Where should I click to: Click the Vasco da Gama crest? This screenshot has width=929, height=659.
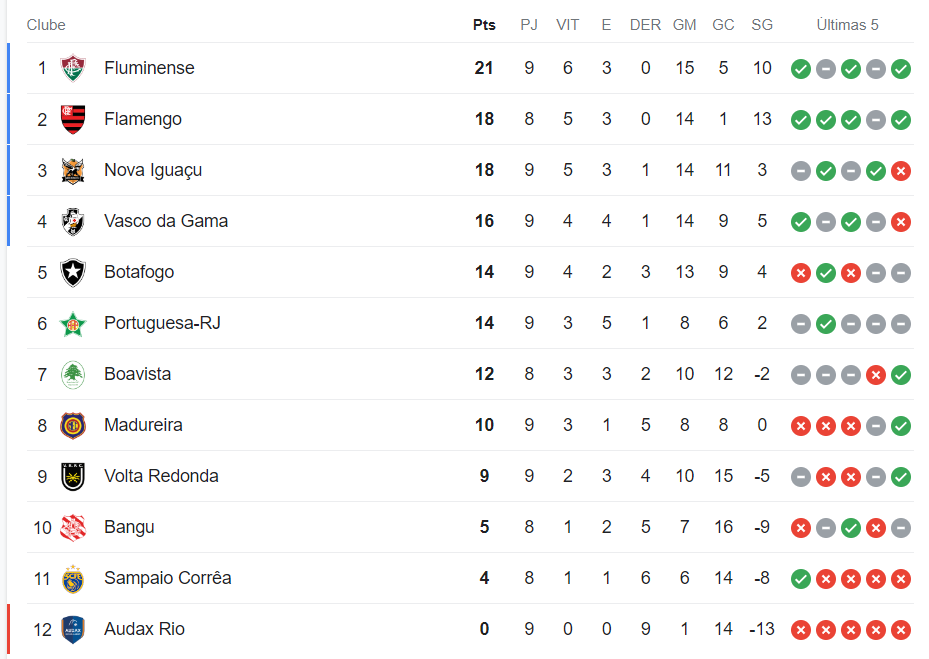73,221
